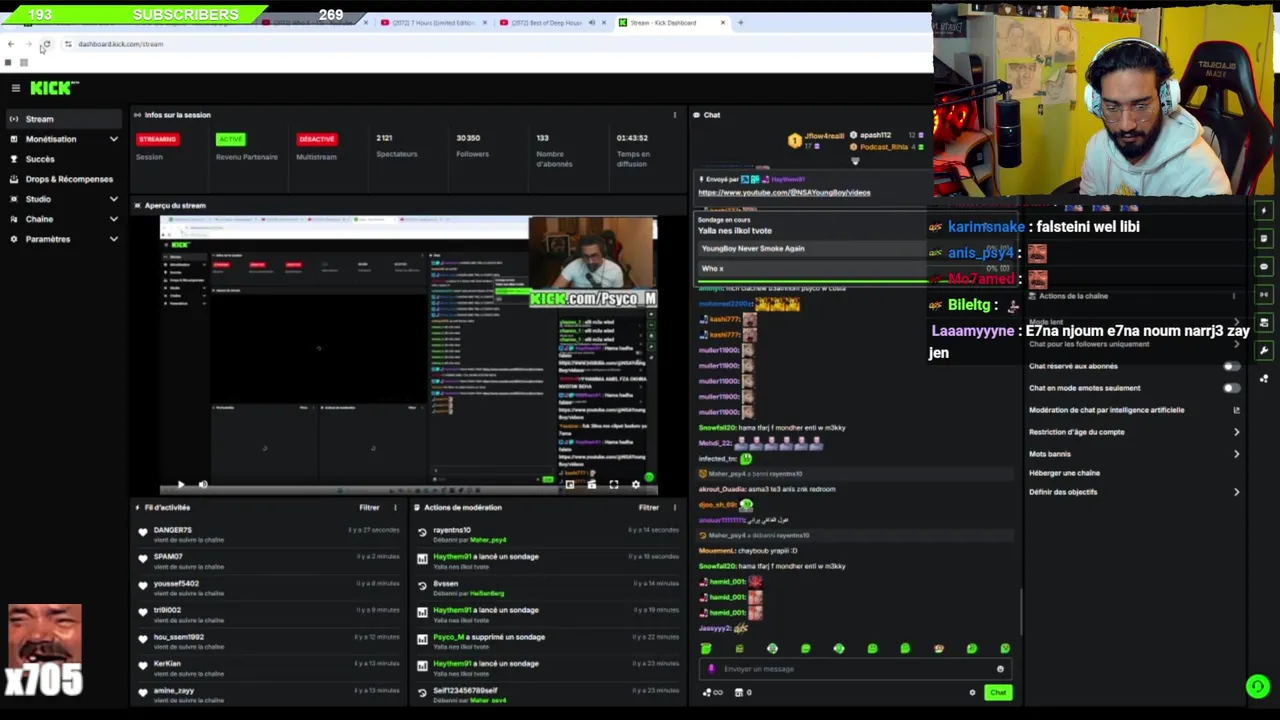This screenshot has width=1280, height=720.
Task: Open Fil d'activités options menu
Action: tap(395, 508)
